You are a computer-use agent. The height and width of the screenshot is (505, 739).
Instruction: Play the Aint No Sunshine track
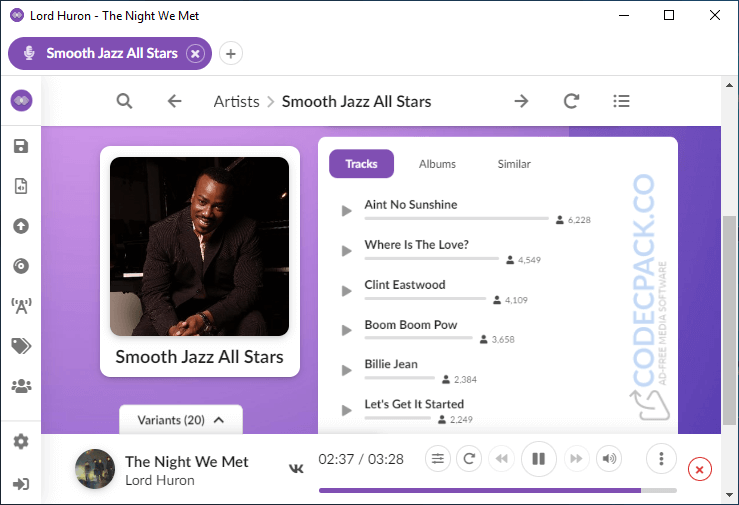click(x=346, y=211)
